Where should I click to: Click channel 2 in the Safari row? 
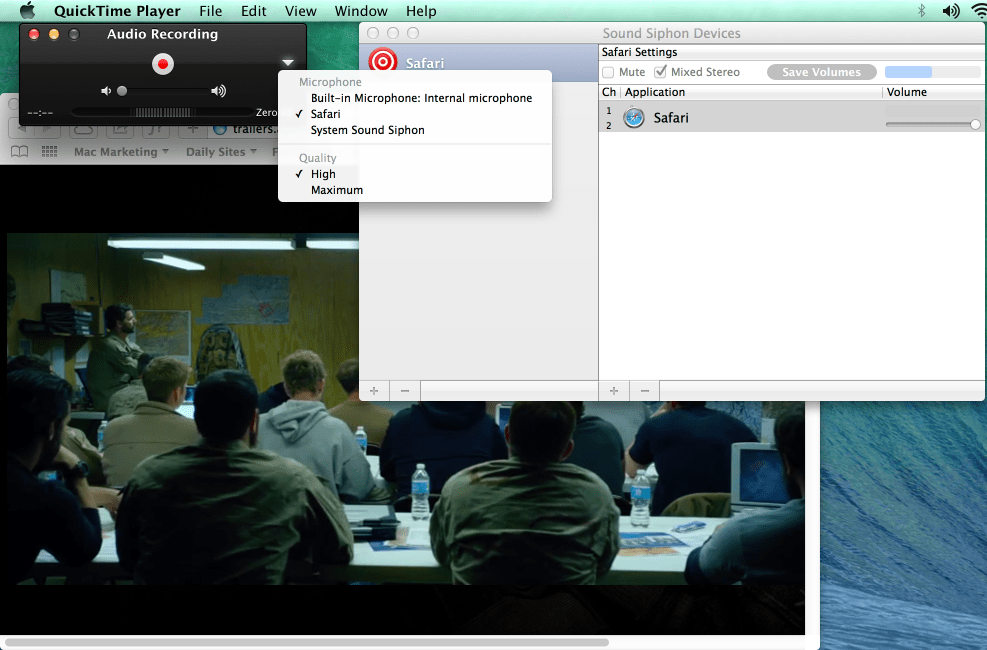pos(609,125)
